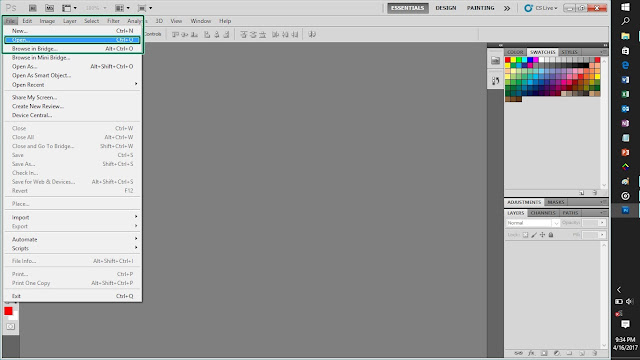This screenshot has height=360, width=640.
Task: Click the Auto-Align Layers icon in options bar
Action: [312, 34]
